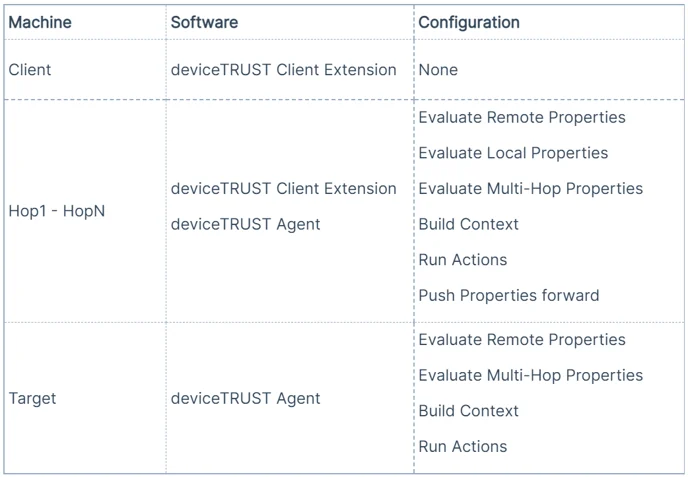The image size is (688, 477).
Task: Click deviceTRUST Client Extension in the Client row
Action: [x=283, y=70]
